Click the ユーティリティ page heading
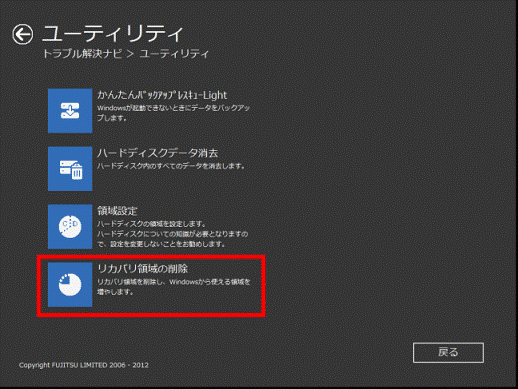The image size is (518, 389). pyautogui.click(x=113, y=34)
